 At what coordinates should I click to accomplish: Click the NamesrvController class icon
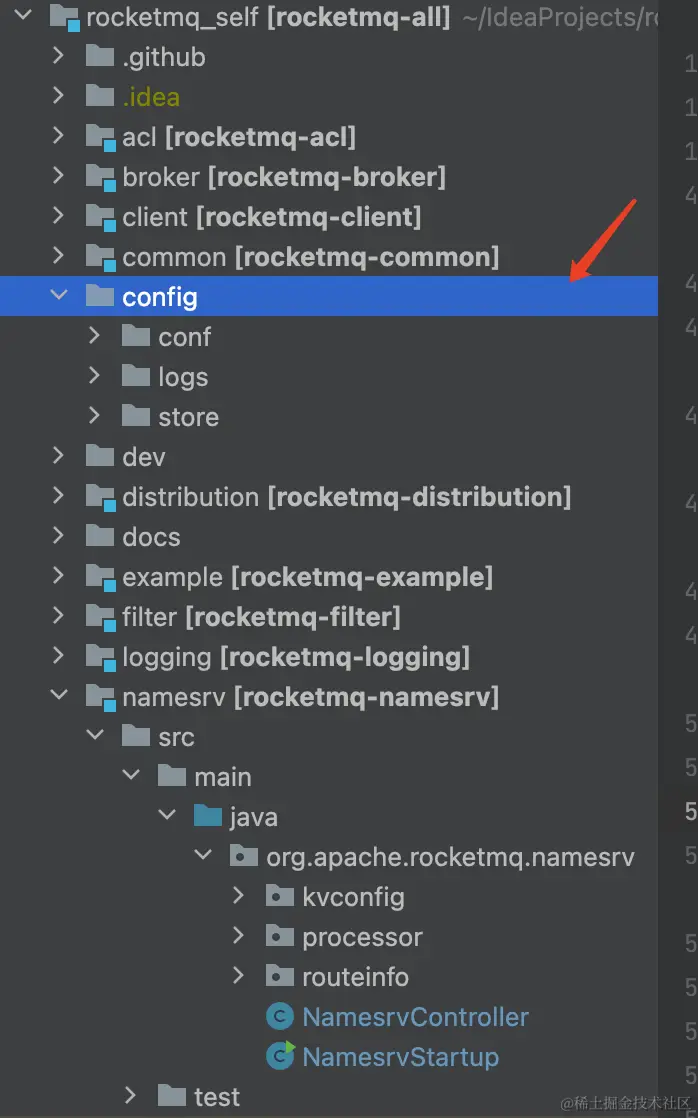(x=280, y=1016)
